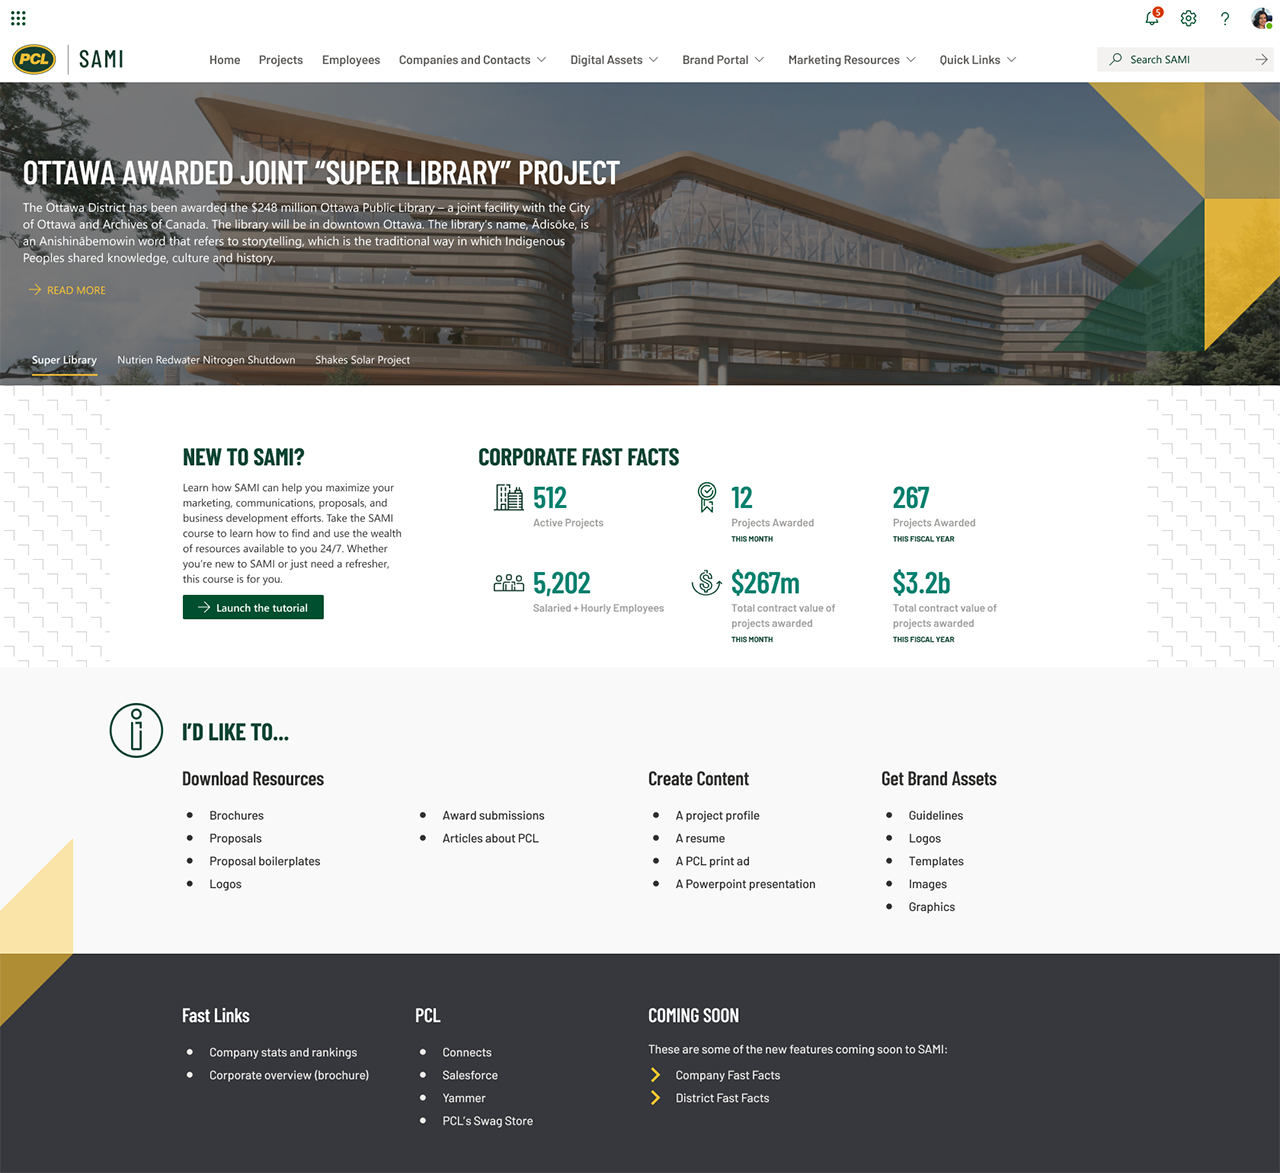The height and width of the screenshot is (1173, 1280).
Task: Go to Home in navigation
Action: point(225,60)
